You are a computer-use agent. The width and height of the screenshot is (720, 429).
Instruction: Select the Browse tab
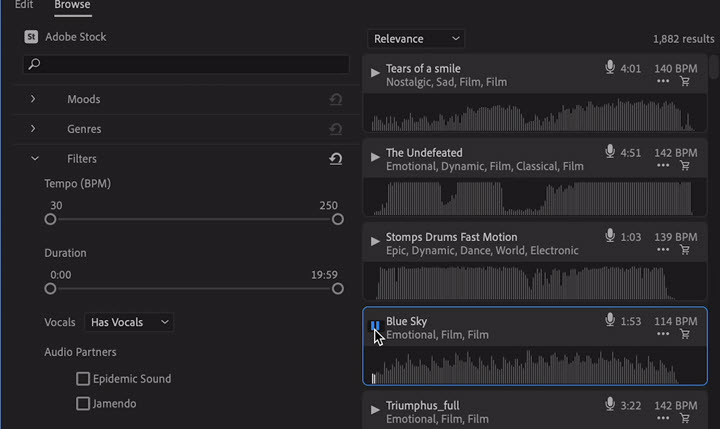point(72,5)
